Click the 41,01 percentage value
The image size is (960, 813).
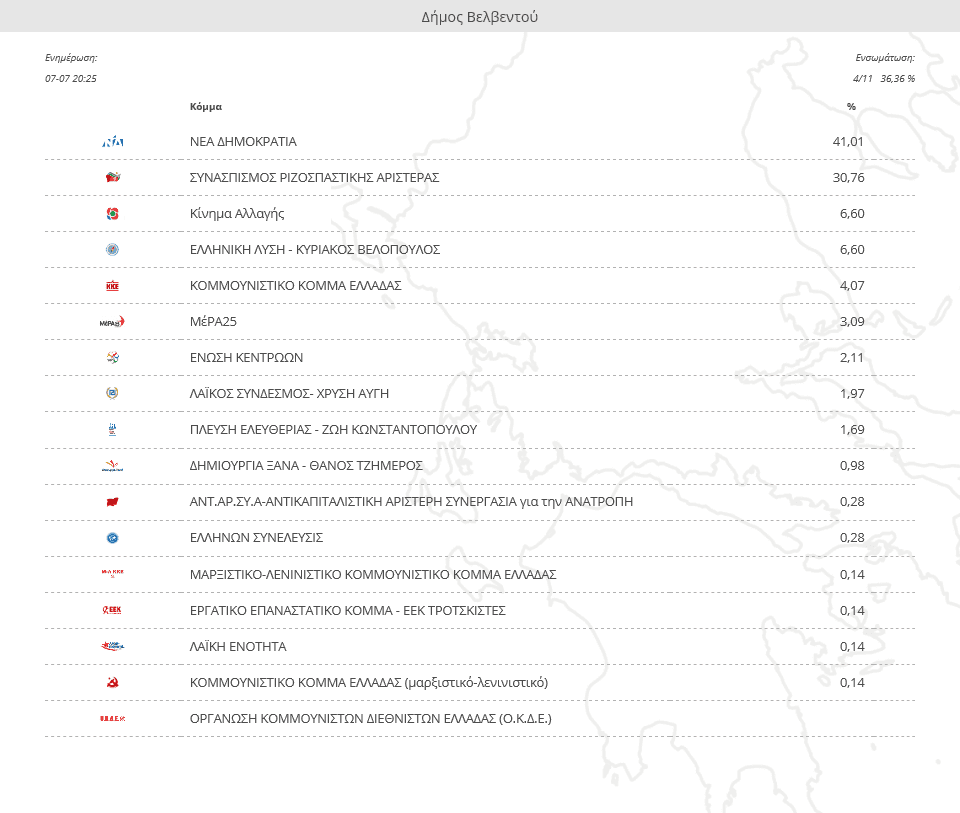[x=848, y=142]
